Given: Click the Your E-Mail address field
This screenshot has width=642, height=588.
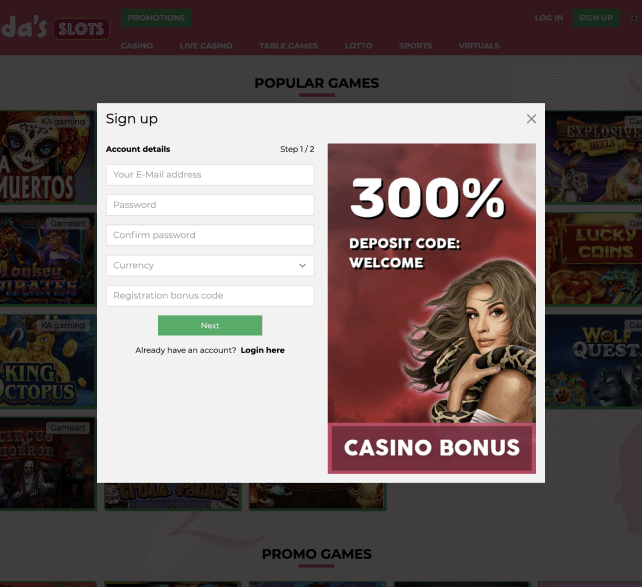Looking at the screenshot, I should coord(210,175).
